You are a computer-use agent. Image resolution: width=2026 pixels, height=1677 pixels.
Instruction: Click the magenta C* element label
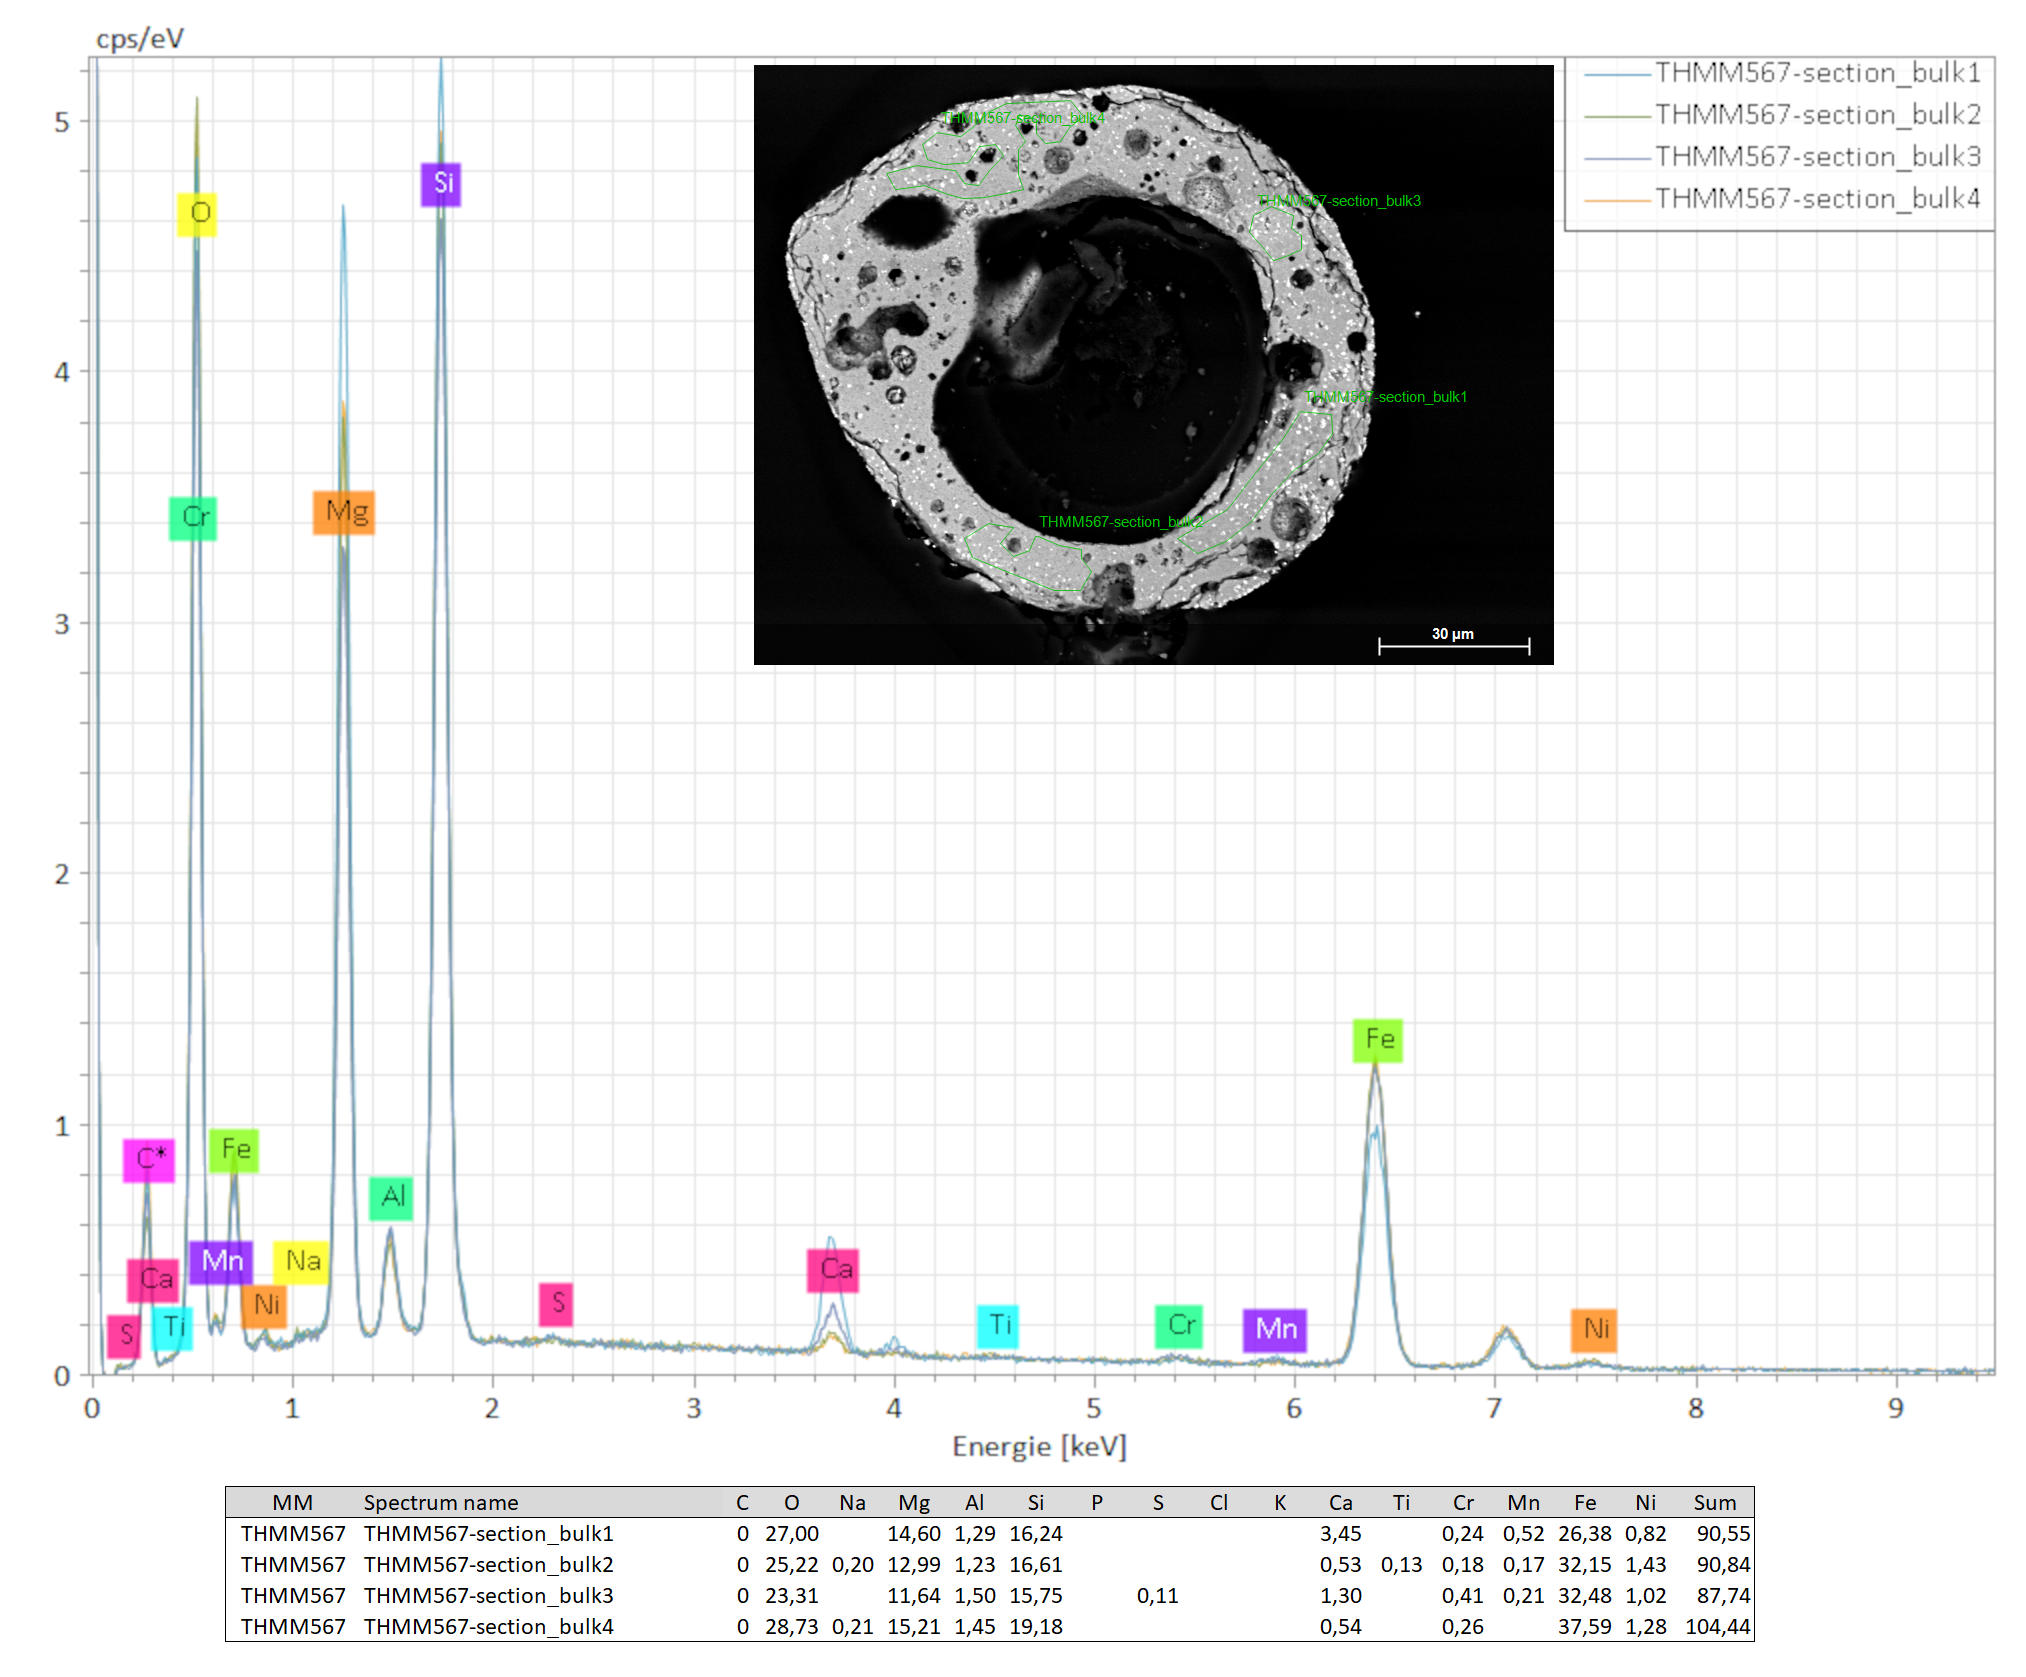pyautogui.click(x=149, y=1159)
